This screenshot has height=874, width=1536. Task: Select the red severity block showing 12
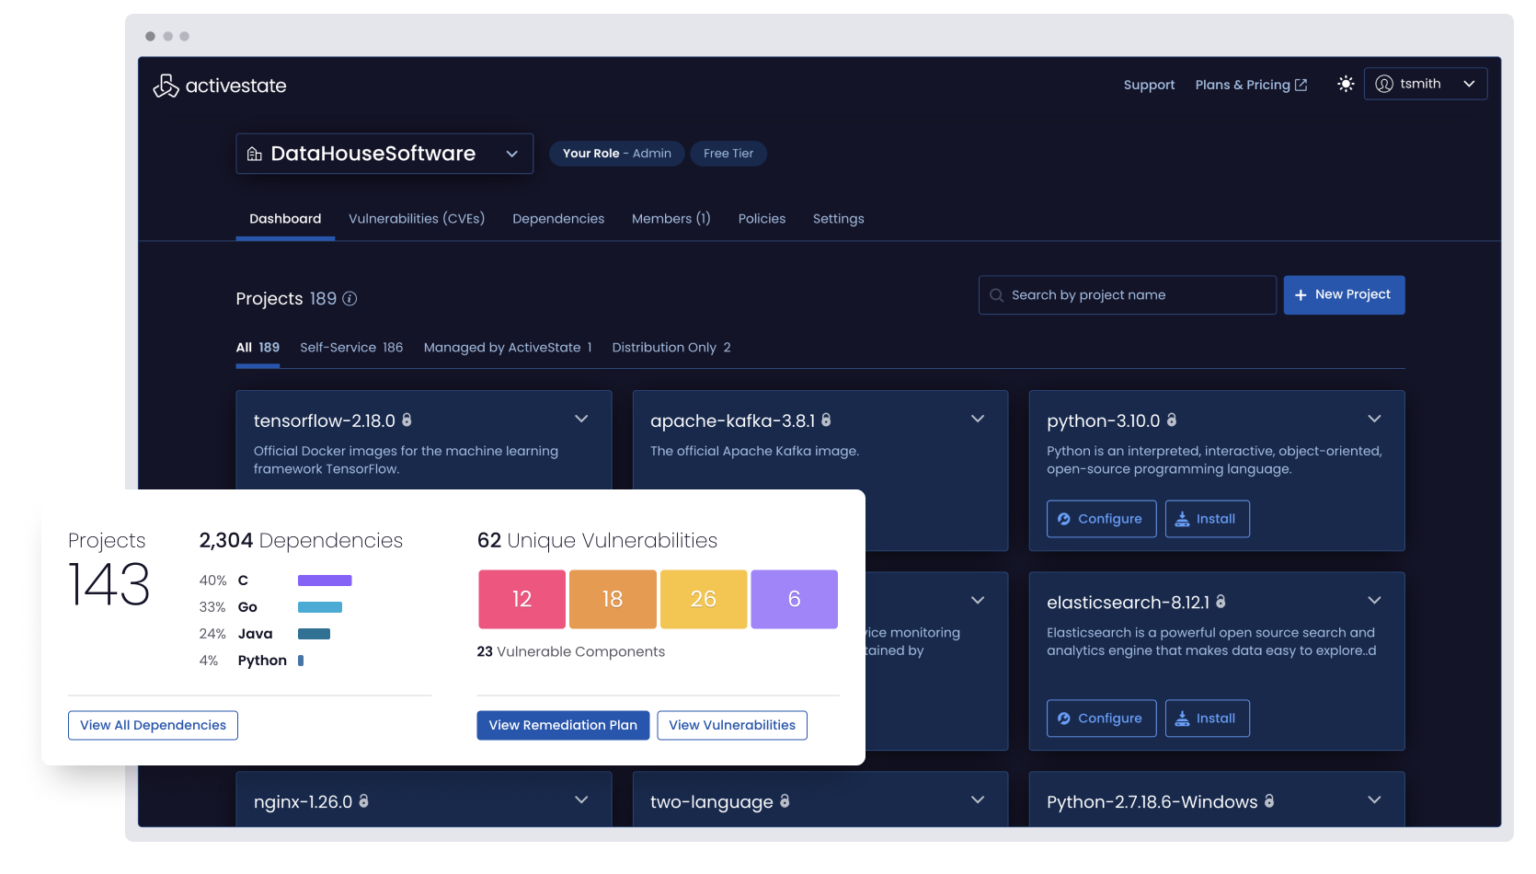pos(521,598)
